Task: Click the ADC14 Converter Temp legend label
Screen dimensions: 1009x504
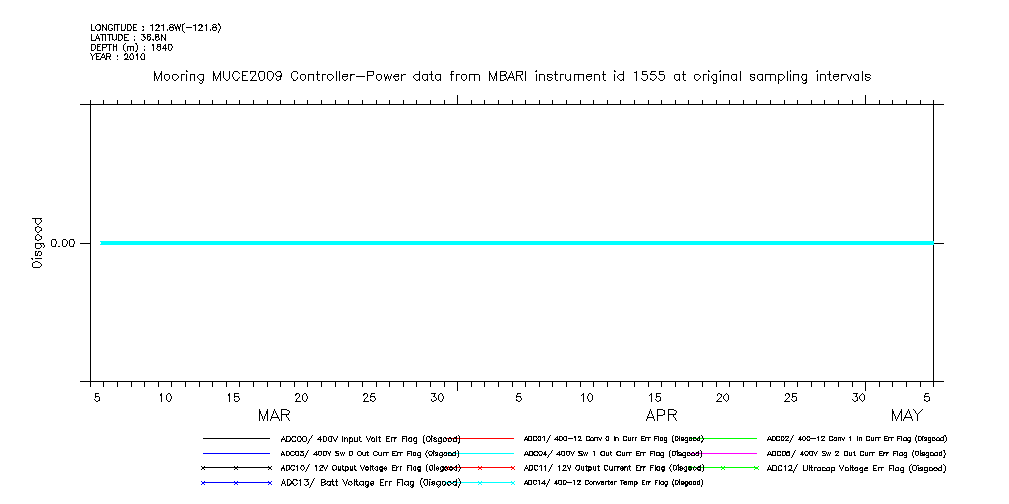Action: (x=613, y=483)
